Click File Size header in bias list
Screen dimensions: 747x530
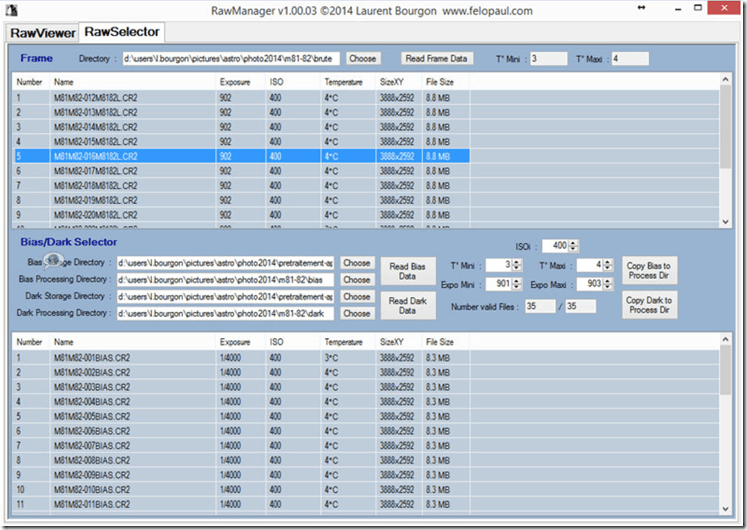point(445,342)
